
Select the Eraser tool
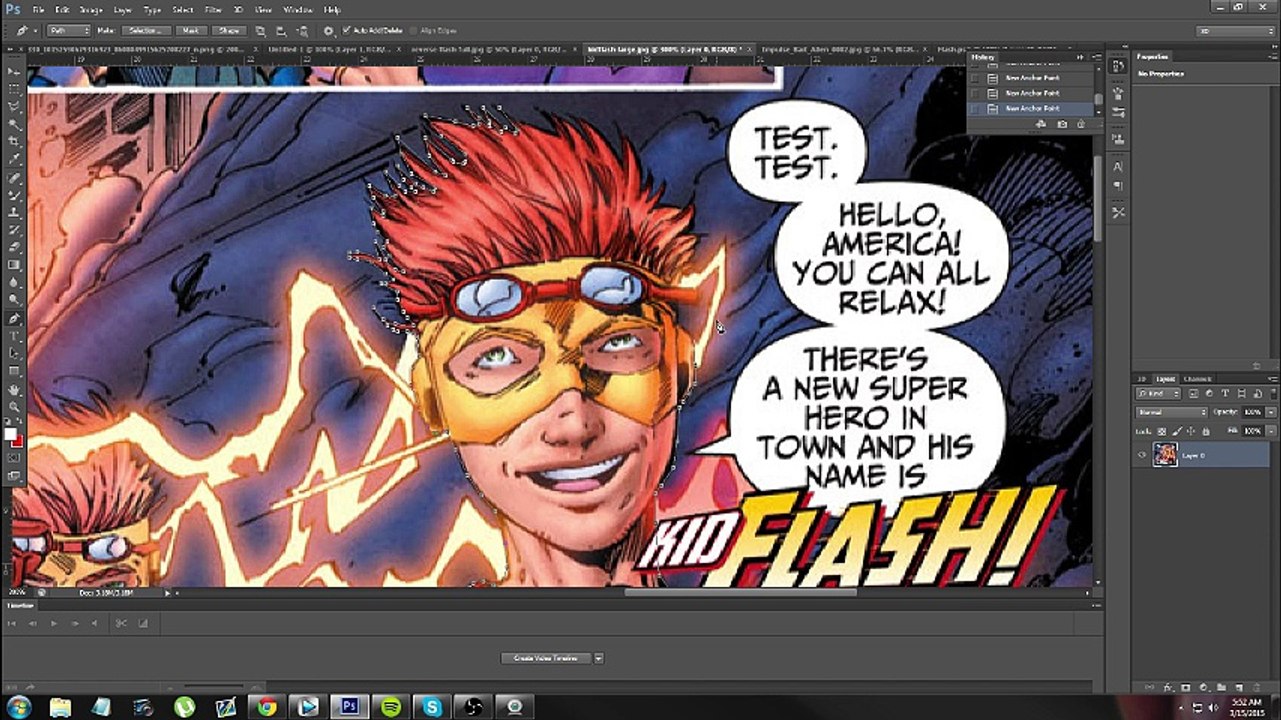[x=14, y=247]
